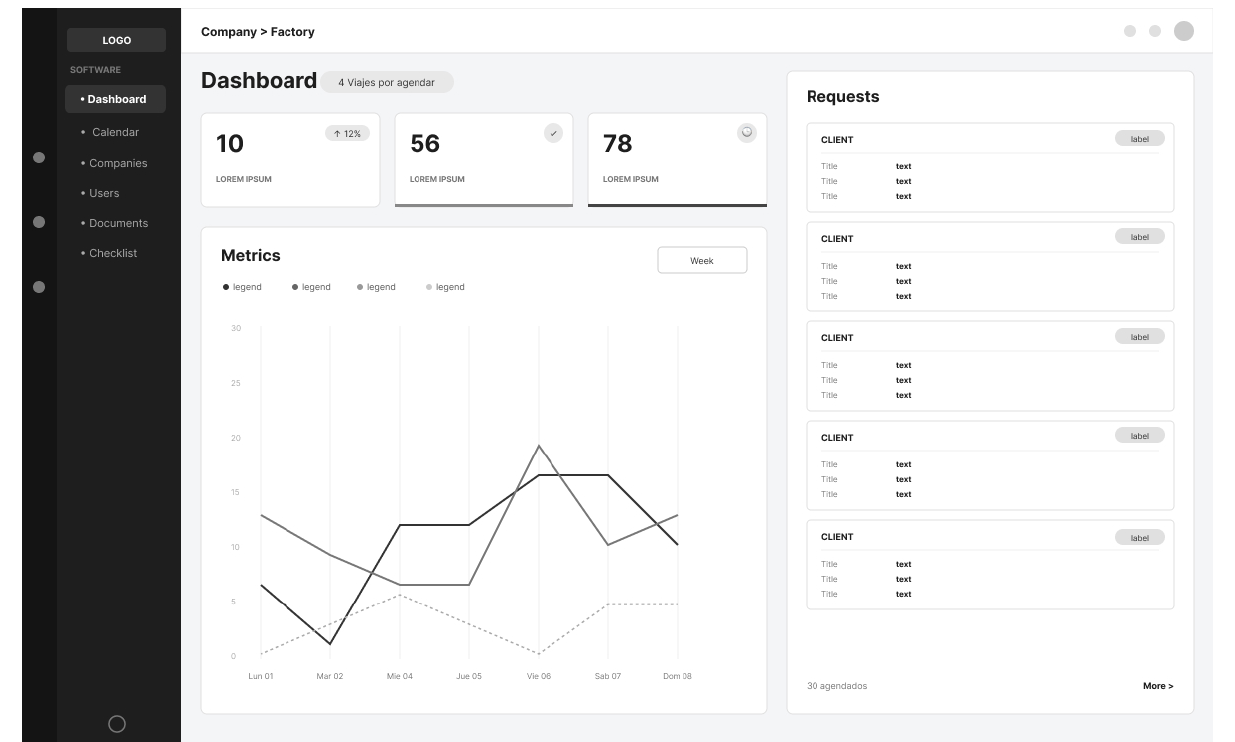1235x742 pixels.
Task: Click the check mark icon on the 56 card
Action: click(x=553, y=133)
